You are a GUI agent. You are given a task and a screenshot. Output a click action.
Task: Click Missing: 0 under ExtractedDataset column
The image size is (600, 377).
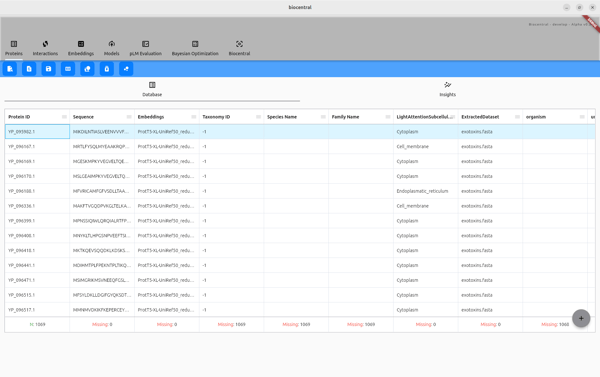point(490,325)
